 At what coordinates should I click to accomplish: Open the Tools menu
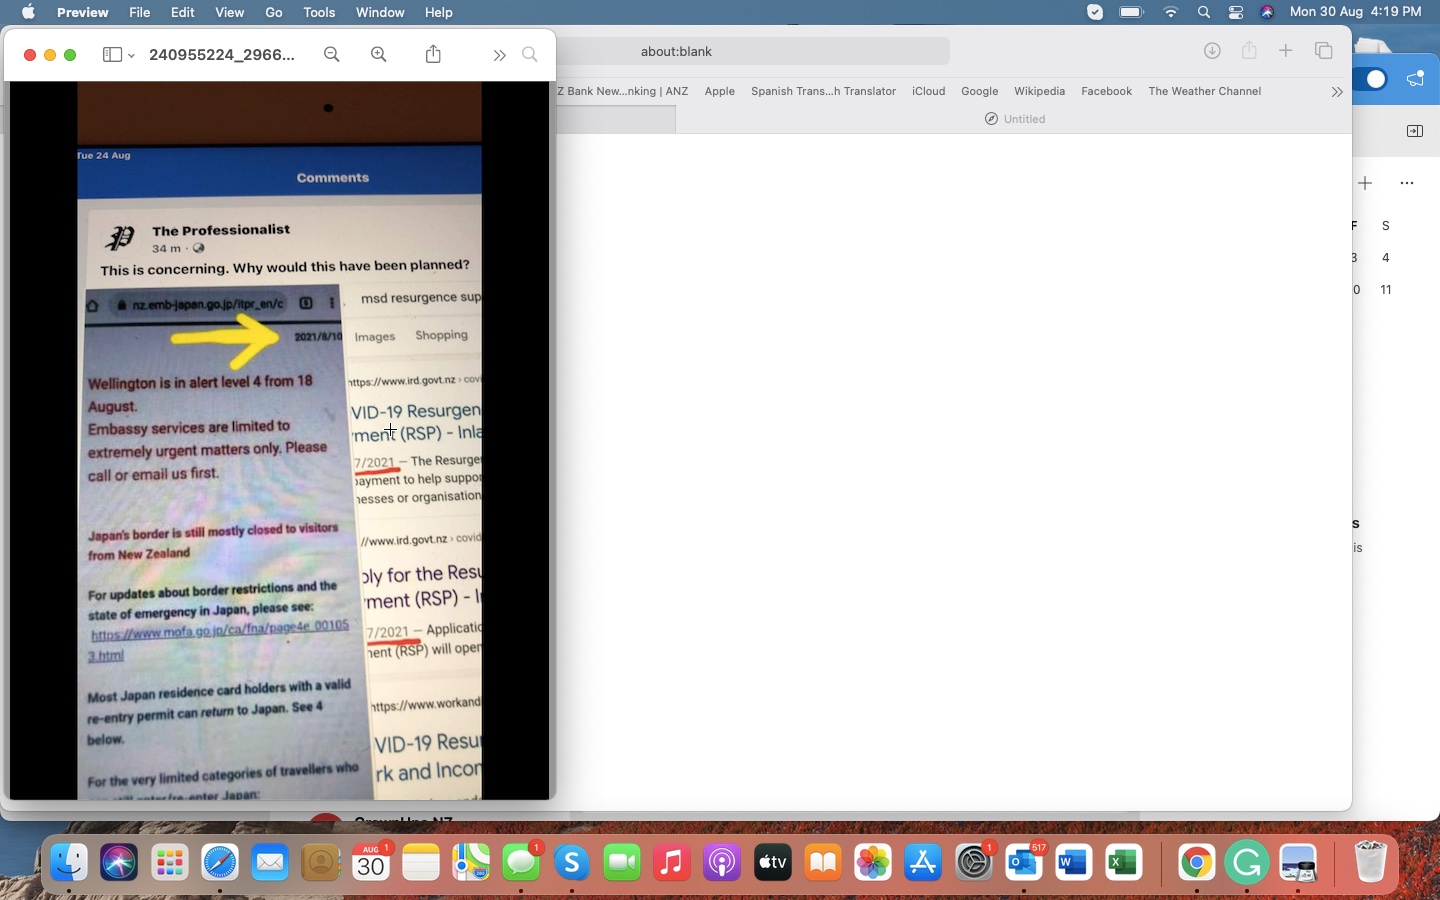click(x=319, y=12)
